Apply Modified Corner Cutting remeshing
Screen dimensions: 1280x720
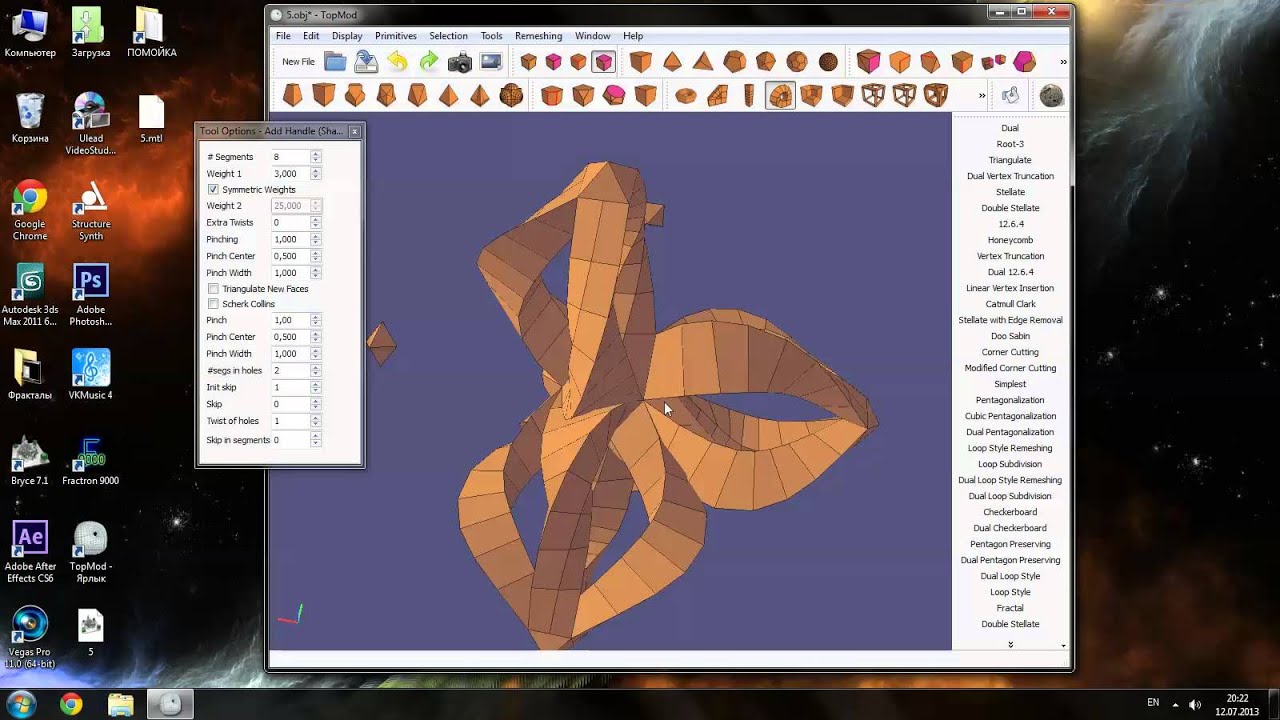point(1010,368)
